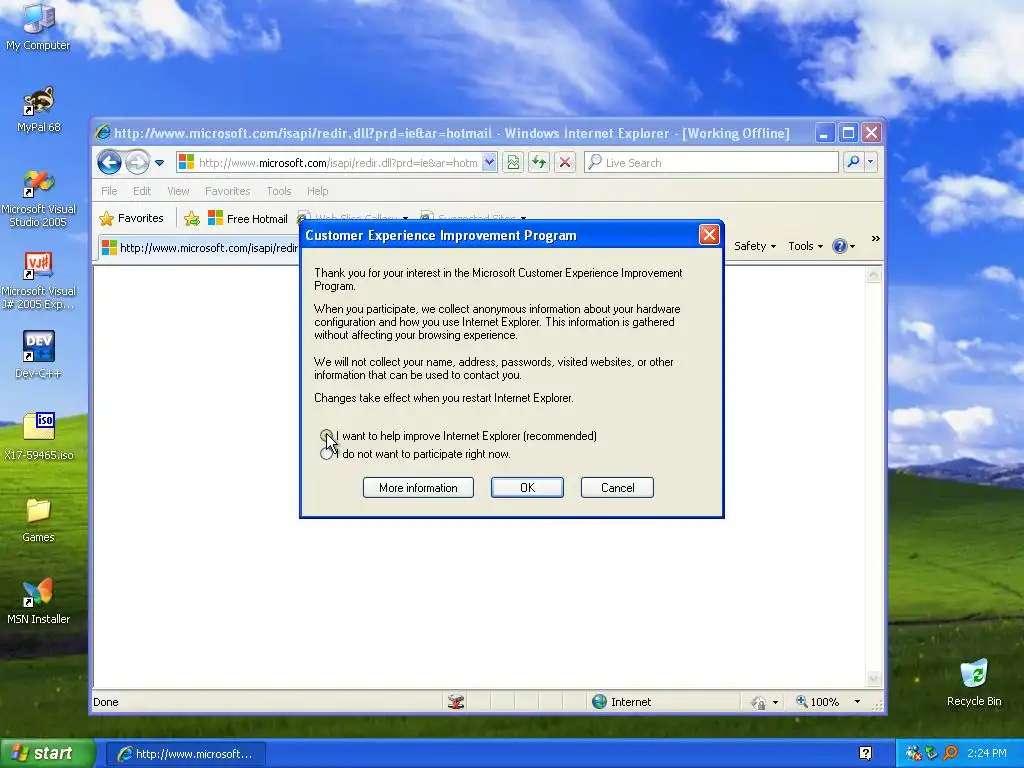The width and height of the screenshot is (1024, 768).
Task: Open the Tools menu in the menu bar
Action: 279,191
